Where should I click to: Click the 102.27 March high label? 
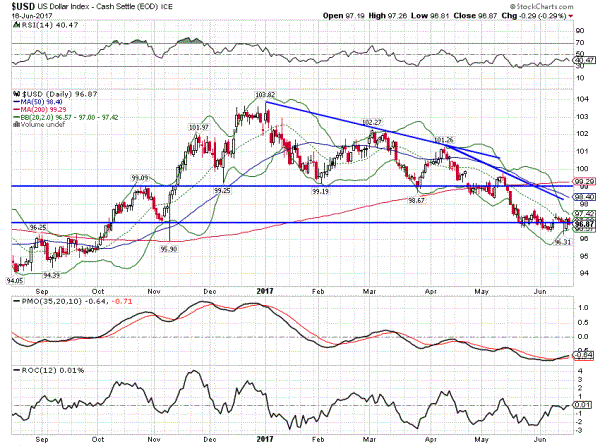click(372, 121)
